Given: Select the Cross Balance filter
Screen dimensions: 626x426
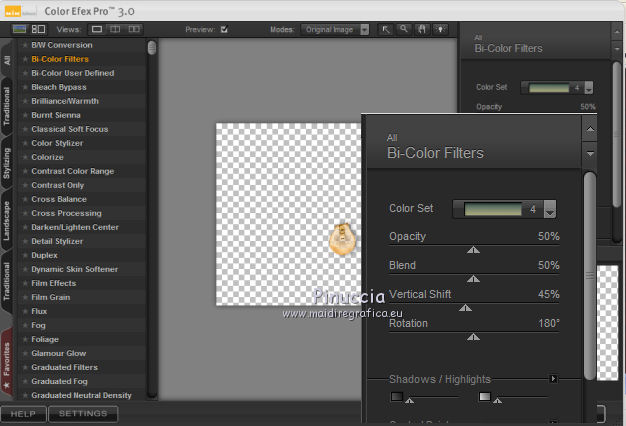Looking at the screenshot, I should point(59,199).
